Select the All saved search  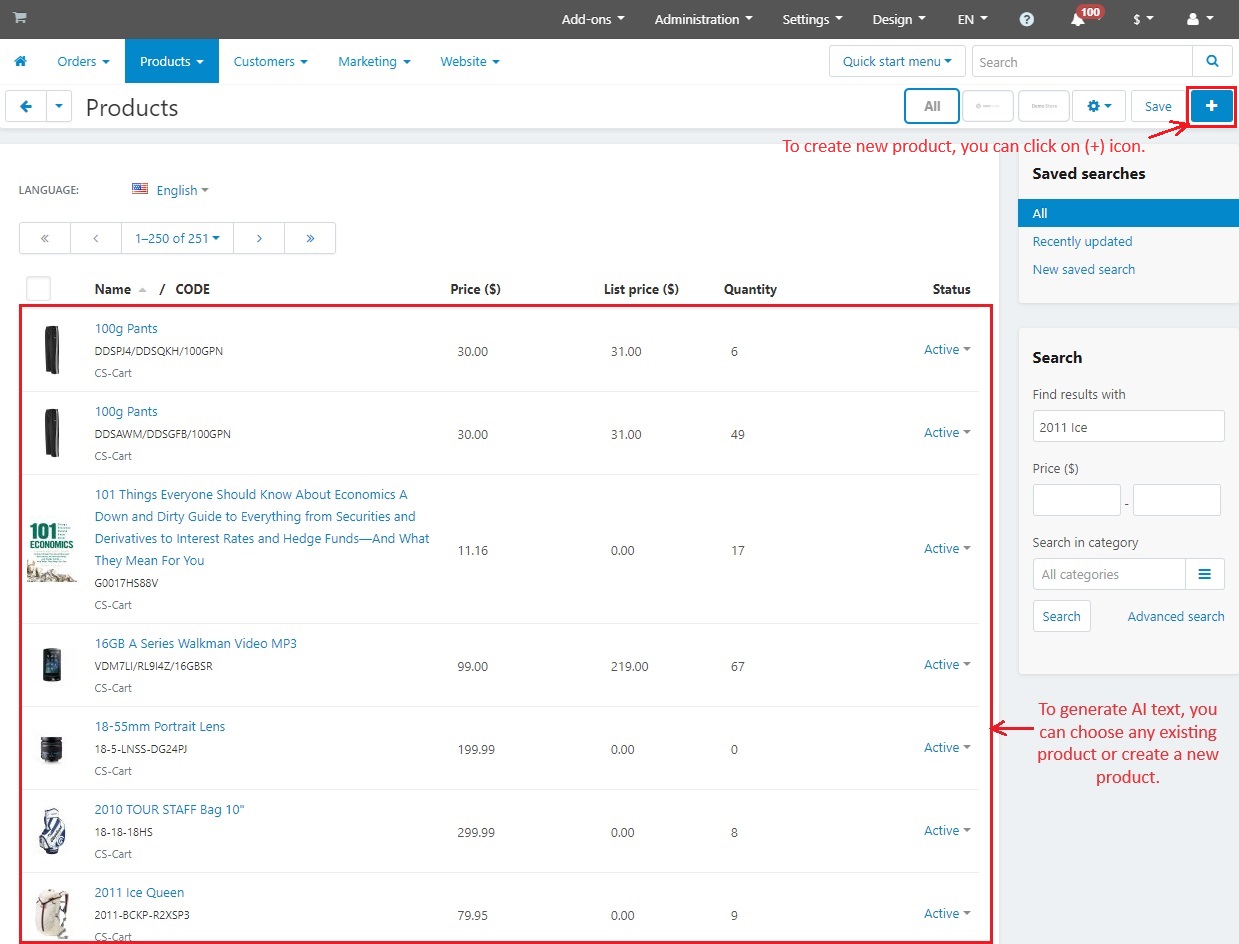[x=1128, y=213]
